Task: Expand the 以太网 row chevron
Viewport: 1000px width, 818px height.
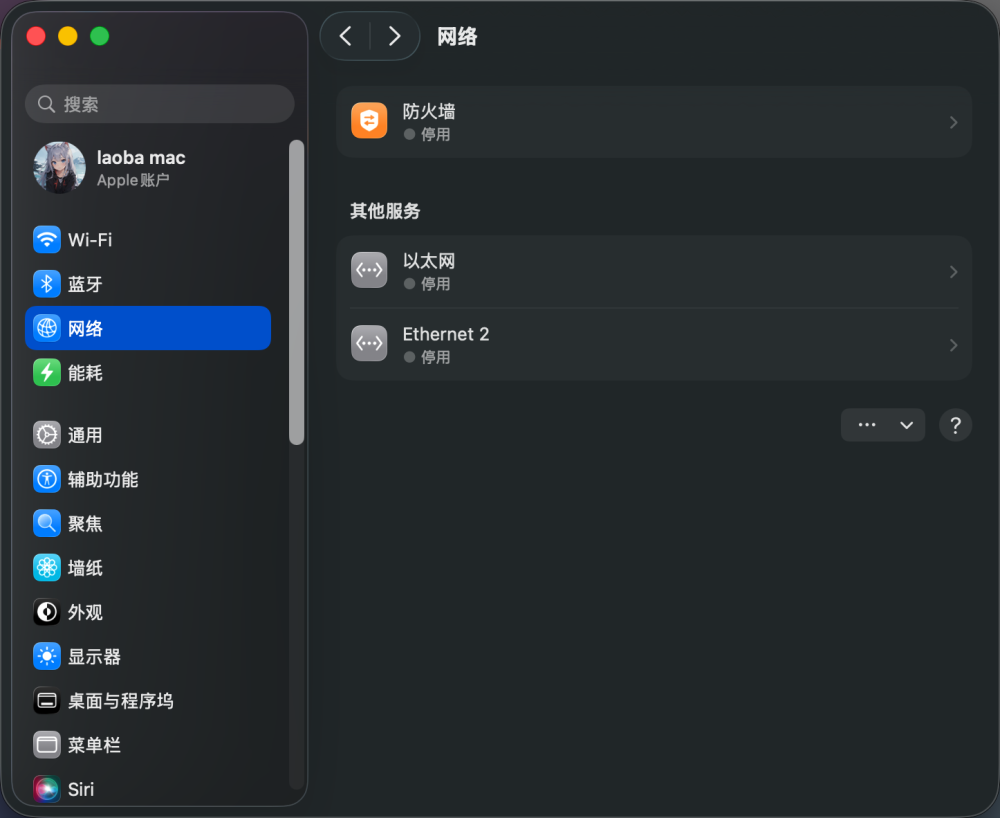Action: click(x=953, y=272)
